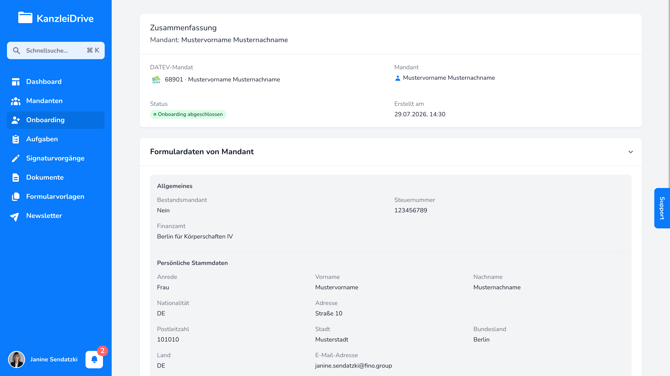Click Finanzamt value Berlin für Körperschaften IV
Screen dimensions: 670x376
tap(195, 237)
